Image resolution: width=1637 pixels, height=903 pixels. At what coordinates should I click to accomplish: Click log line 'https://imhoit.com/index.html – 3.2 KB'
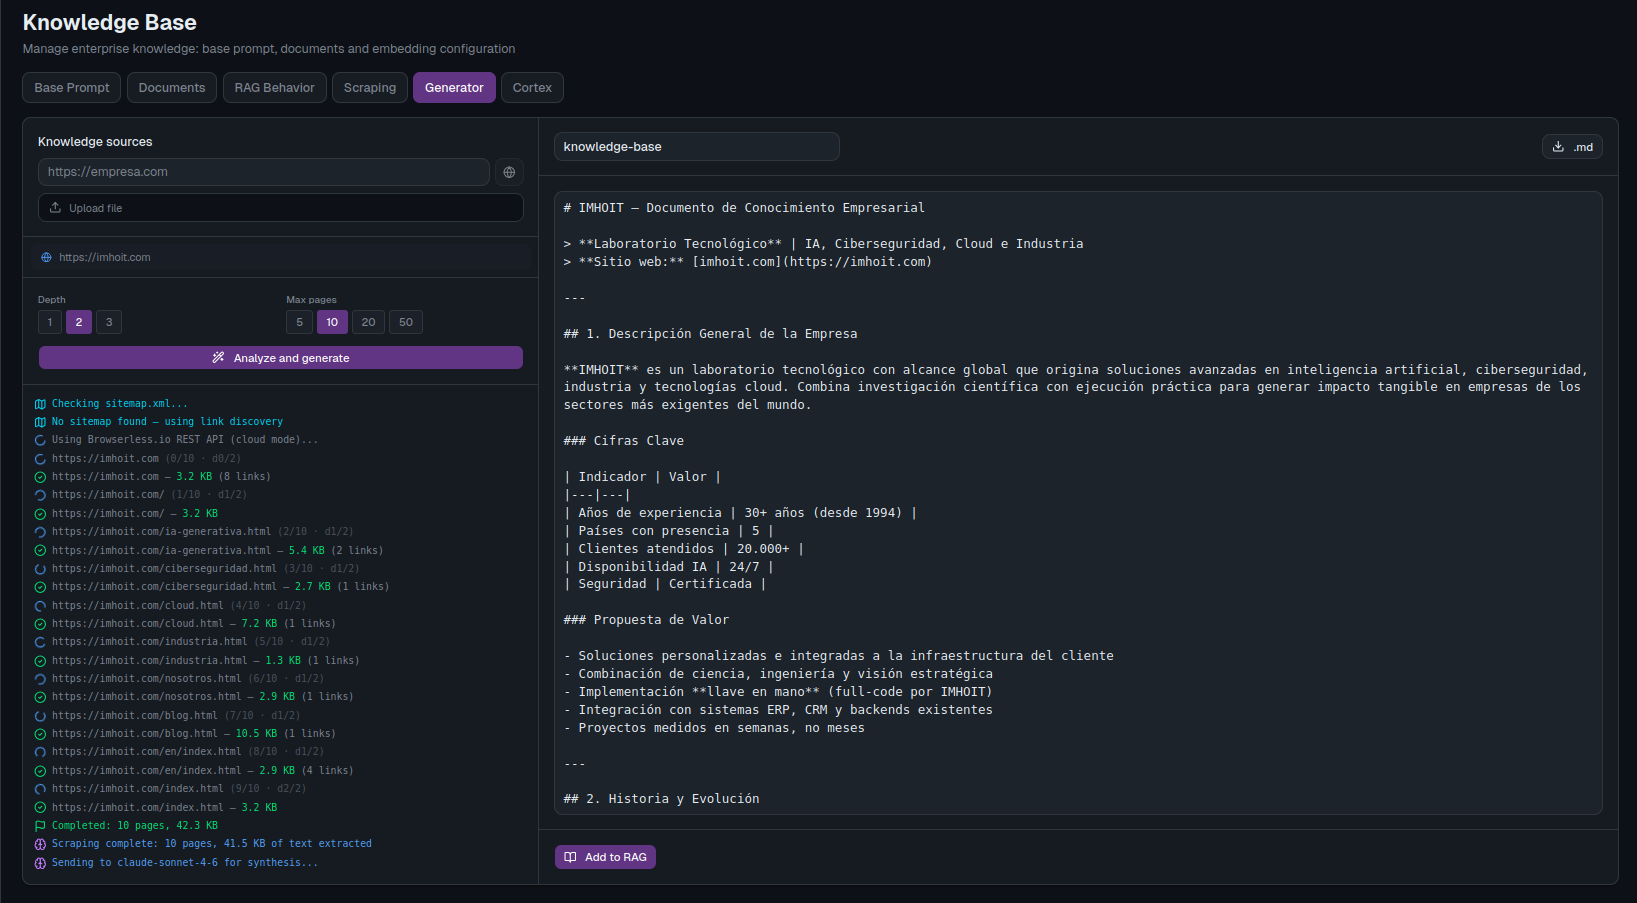(x=165, y=808)
